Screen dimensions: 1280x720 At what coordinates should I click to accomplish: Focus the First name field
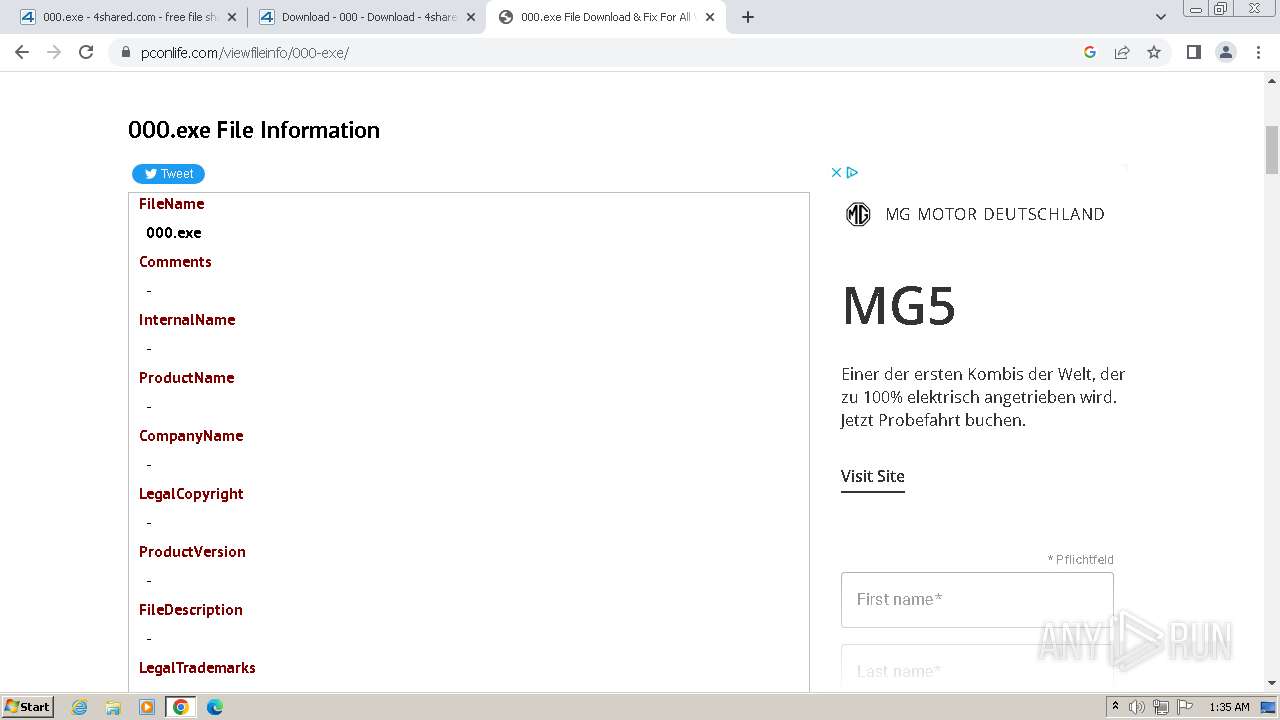(x=977, y=600)
